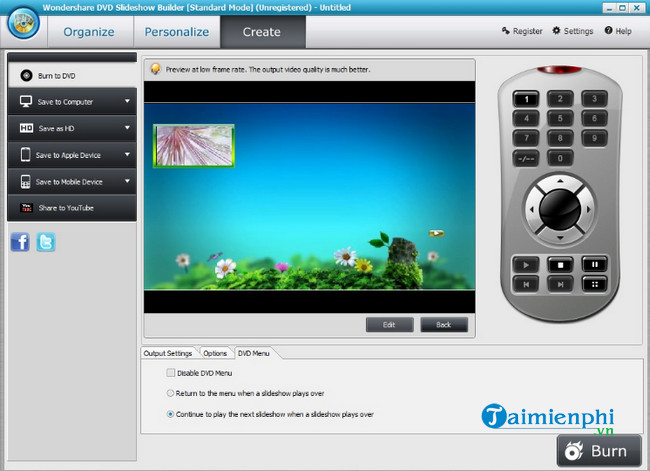Play the preview on remote
Screen dimensions: 650x471
pos(526,265)
